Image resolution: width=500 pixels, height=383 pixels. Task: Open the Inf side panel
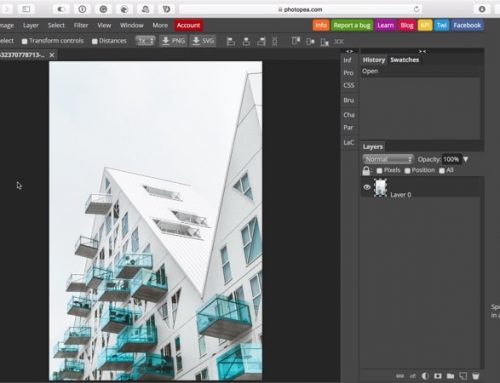tap(347, 60)
